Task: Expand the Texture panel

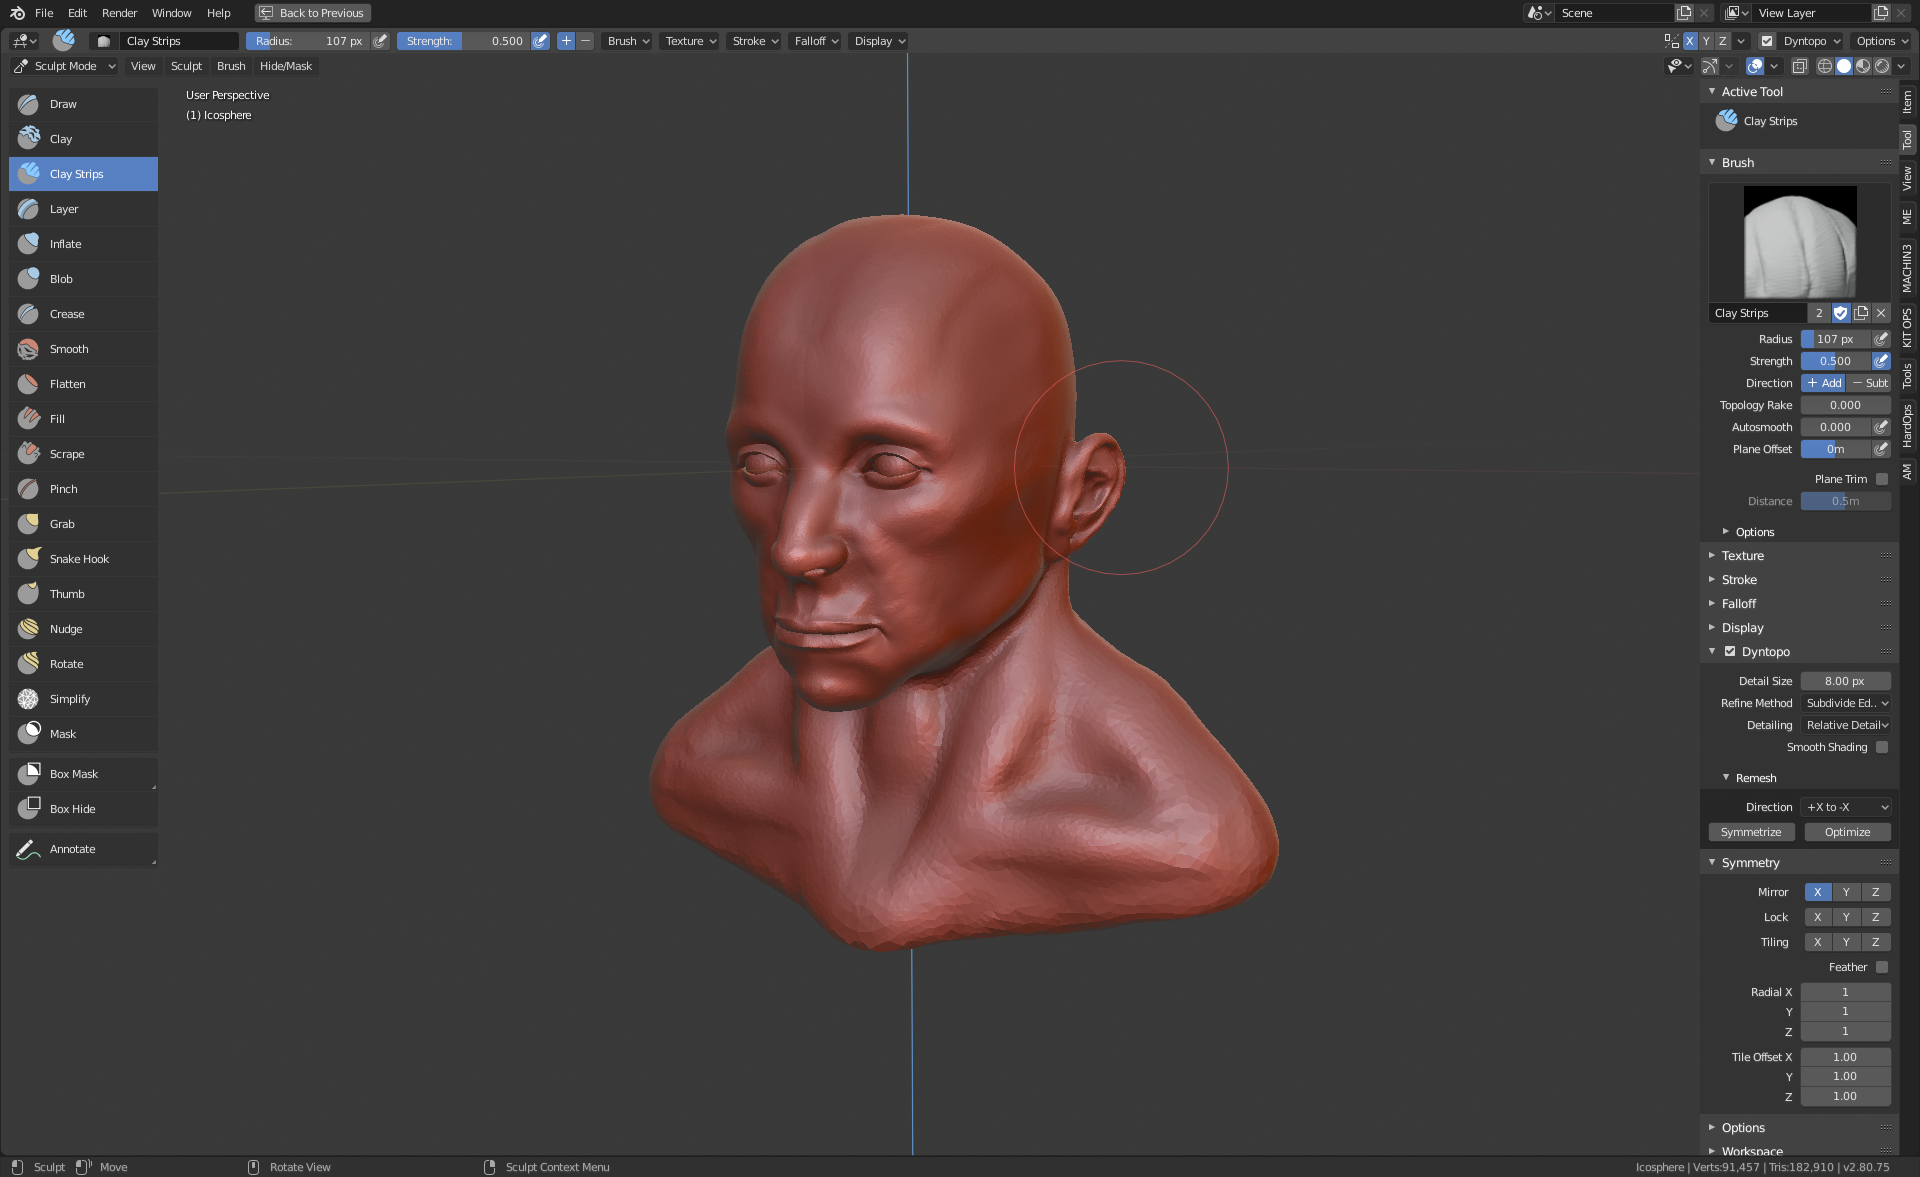Action: [1743, 556]
